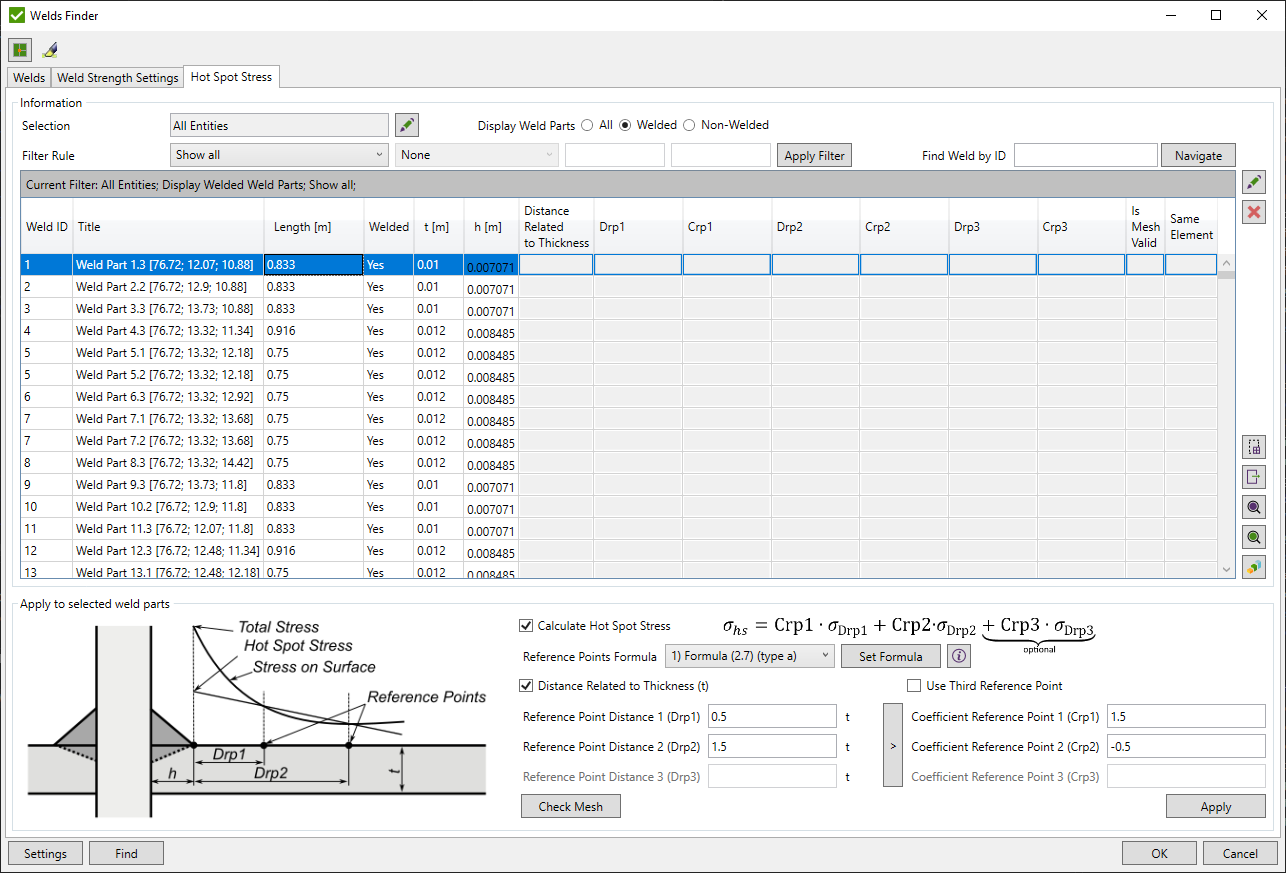This screenshot has width=1286, height=873.
Task: Click the Find Weld by ID input field
Action: [x=1086, y=155]
